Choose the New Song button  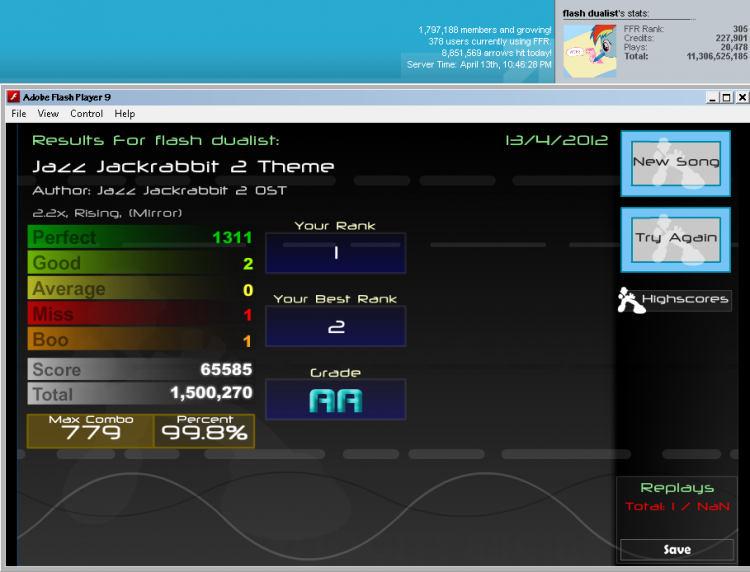(x=675, y=164)
